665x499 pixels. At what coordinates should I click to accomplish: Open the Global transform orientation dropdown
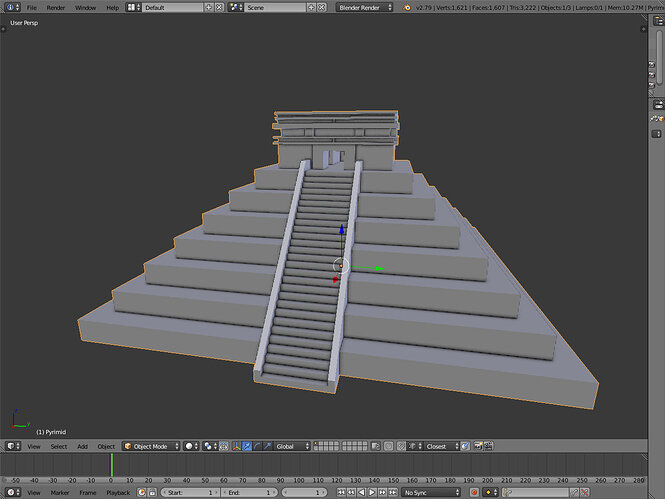pyautogui.click(x=292, y=446)
